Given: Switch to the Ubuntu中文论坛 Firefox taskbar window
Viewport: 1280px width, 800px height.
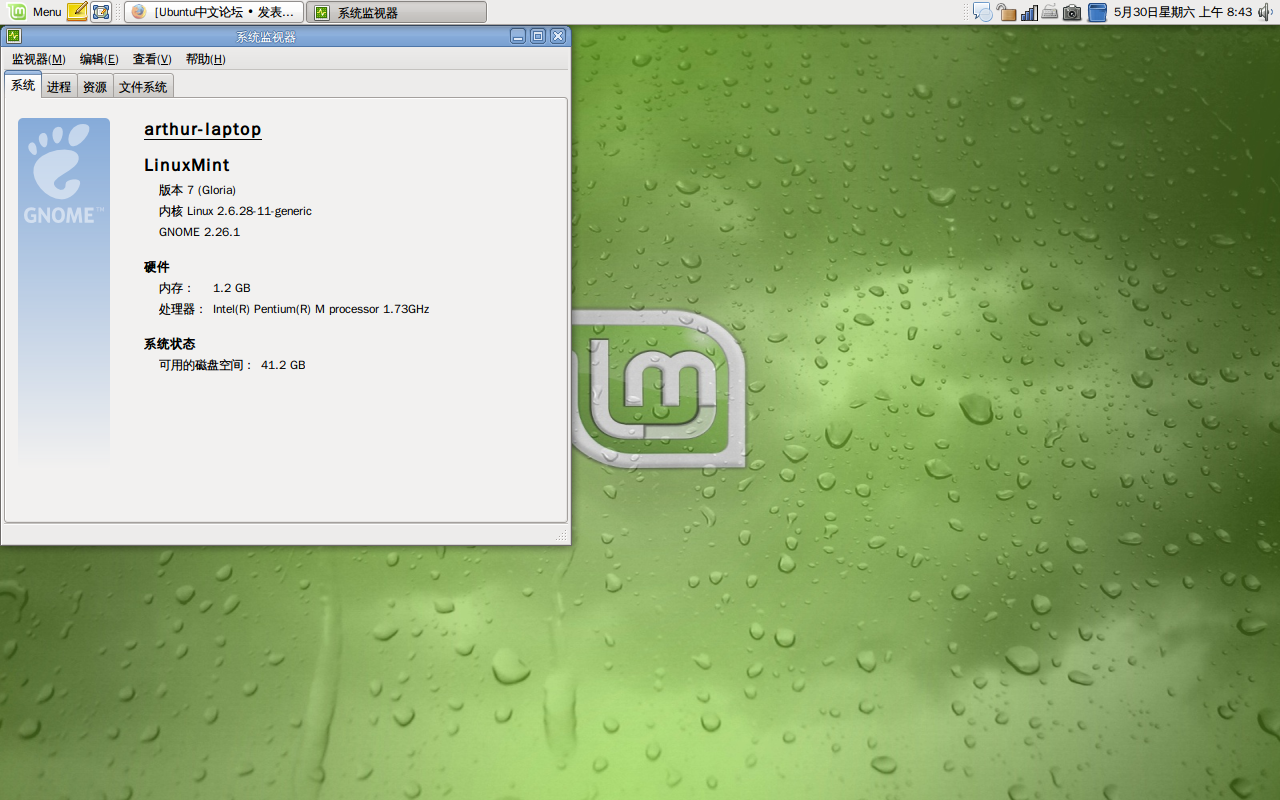Looking at the screenshot, I should (214, 12).
